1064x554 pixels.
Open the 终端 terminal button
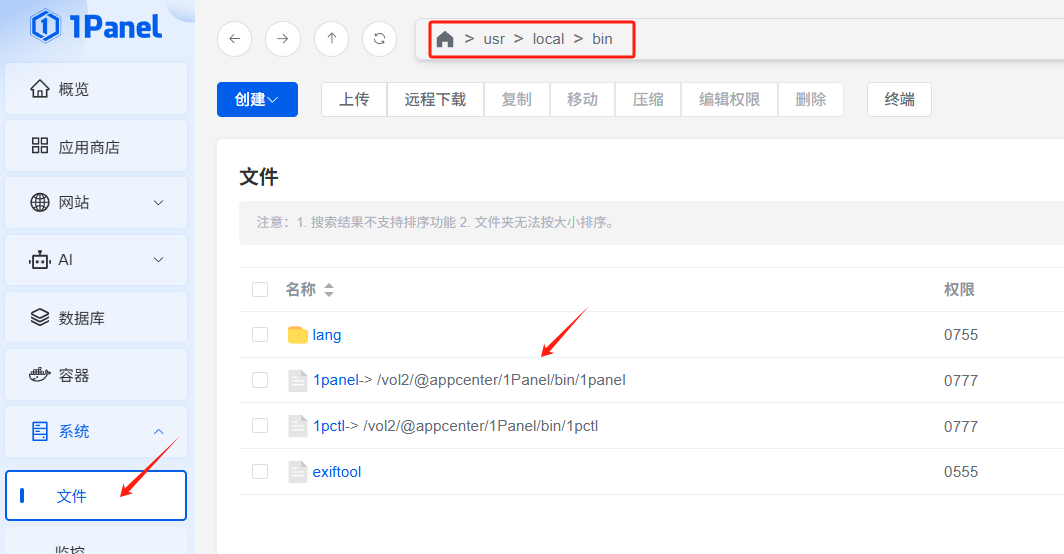coord(899,99)
